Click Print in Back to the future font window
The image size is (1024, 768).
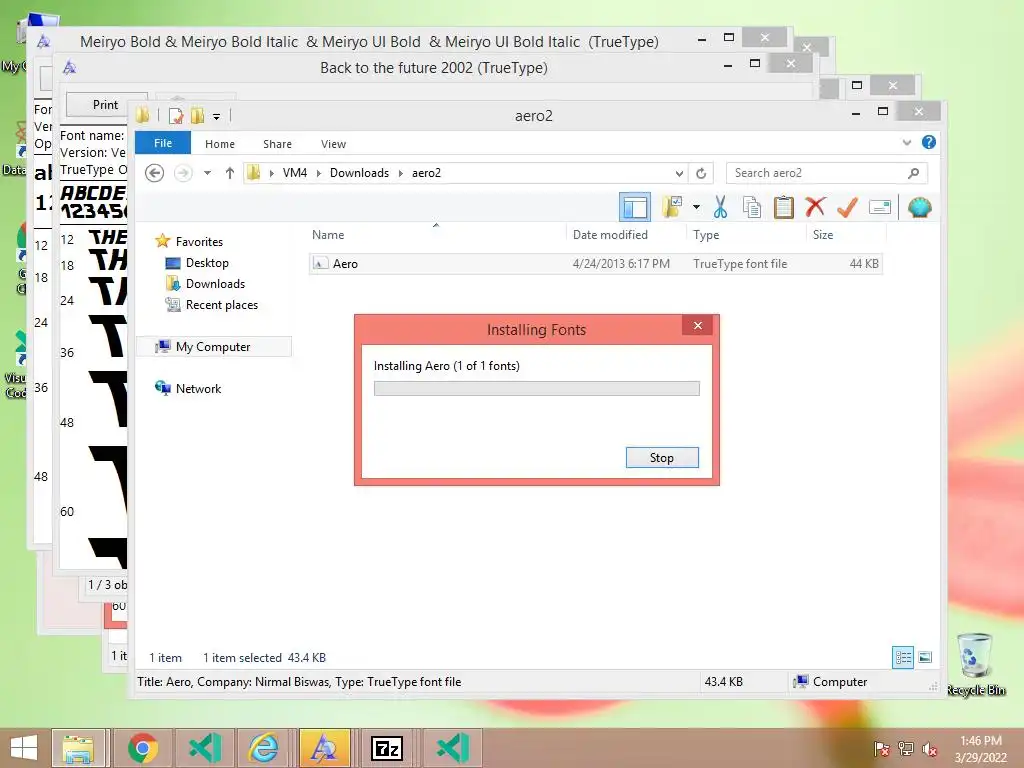(105, 104)
